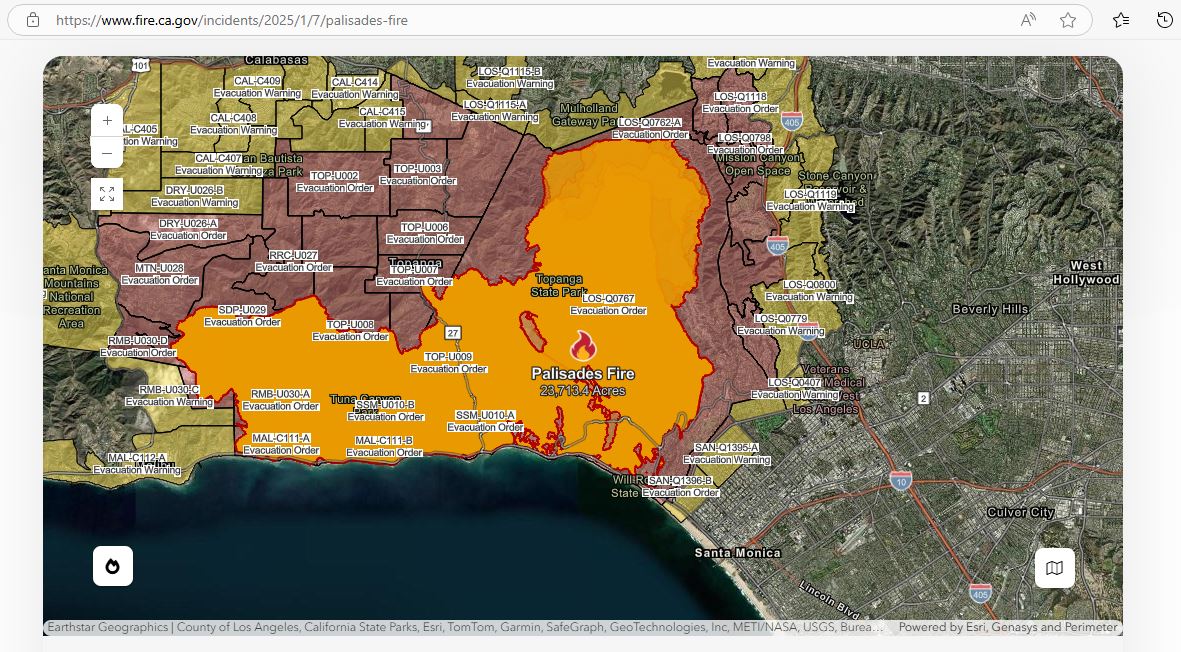Select zone LOS-Q1119 Evacuation Warning
Image resolution: width=1181 pixels, height=652 pixels.
point(810,200)
